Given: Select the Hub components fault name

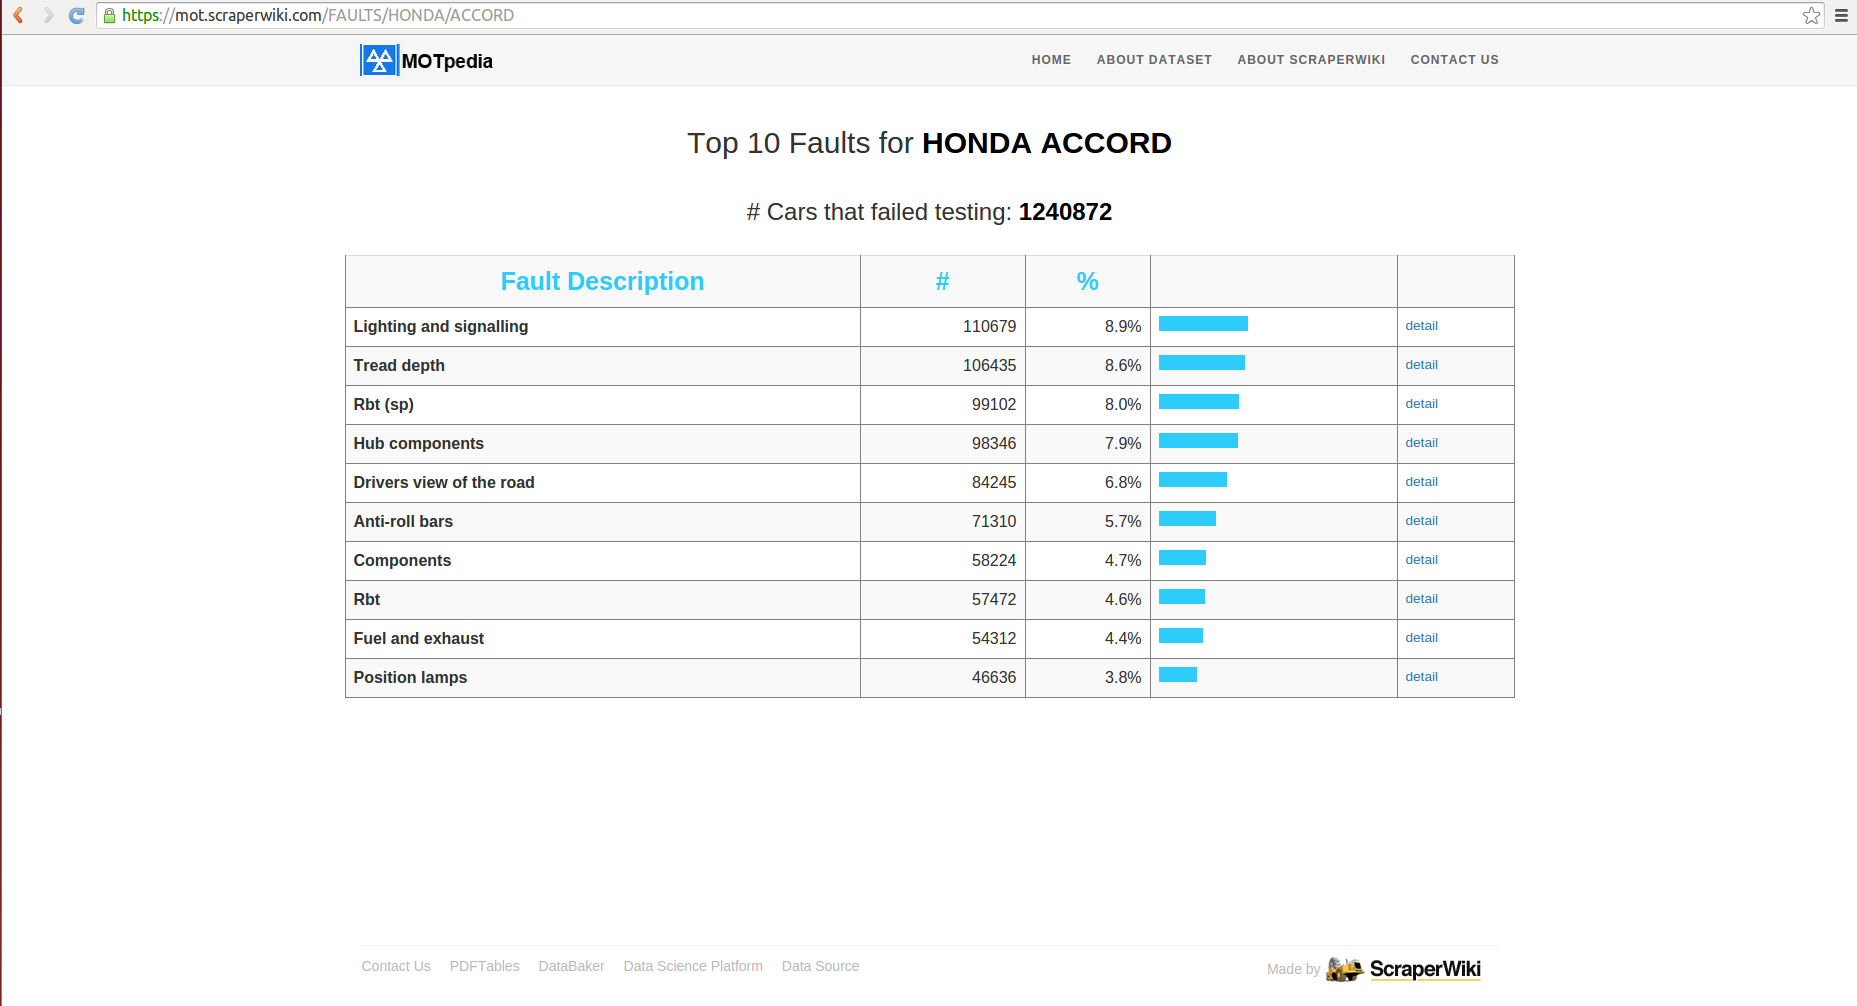Looking at the screenshot, I should click(418, 443).
